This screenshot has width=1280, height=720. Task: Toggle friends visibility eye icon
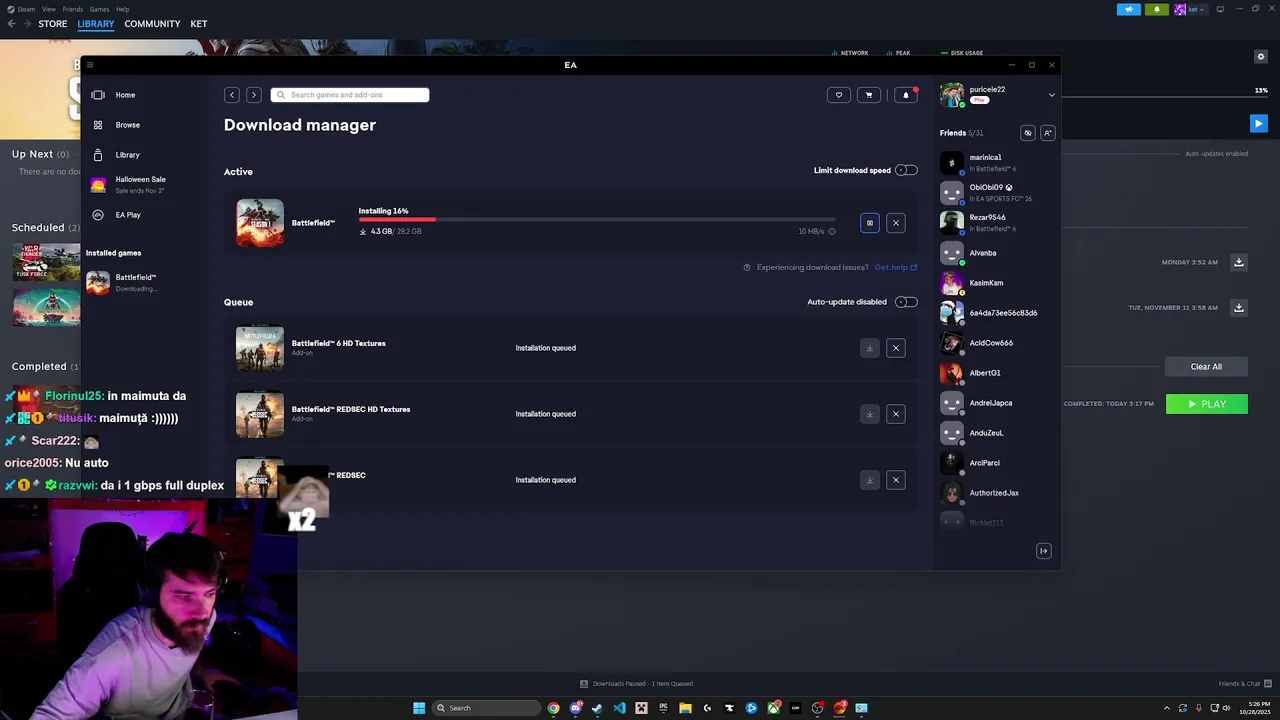(x=1027, y=133)
